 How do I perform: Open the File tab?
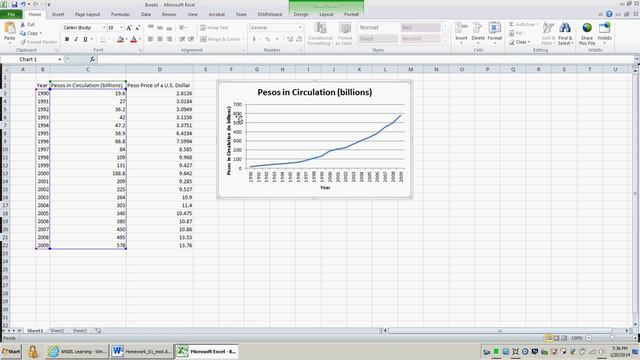pyautogui.click(x=11, y=14)
